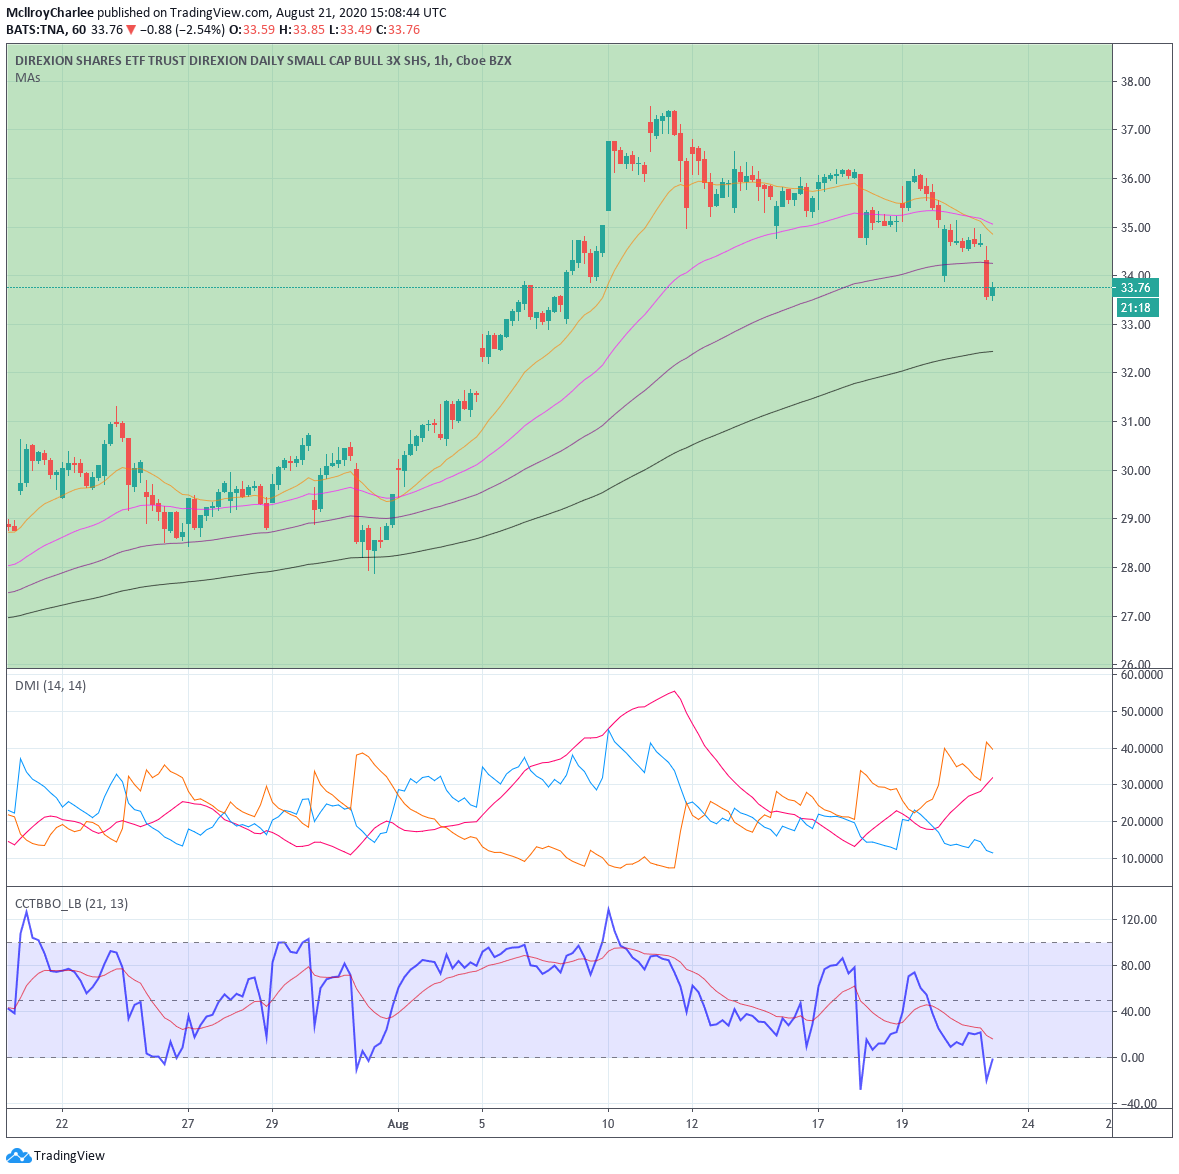The height and width of the screenshot is (1174, 1179).
Task: Click the 29.00 price axis label
Action: click(1135, 519)
